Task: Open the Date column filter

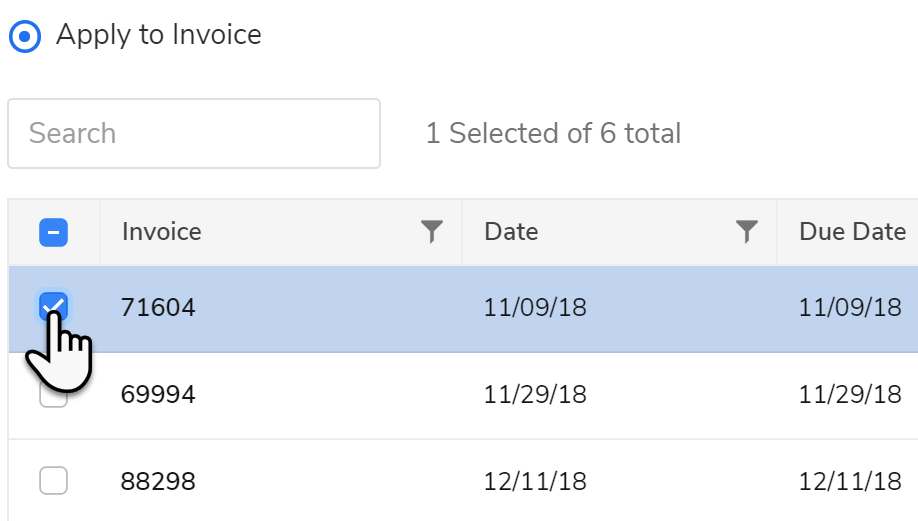Action: coord(746,232)
